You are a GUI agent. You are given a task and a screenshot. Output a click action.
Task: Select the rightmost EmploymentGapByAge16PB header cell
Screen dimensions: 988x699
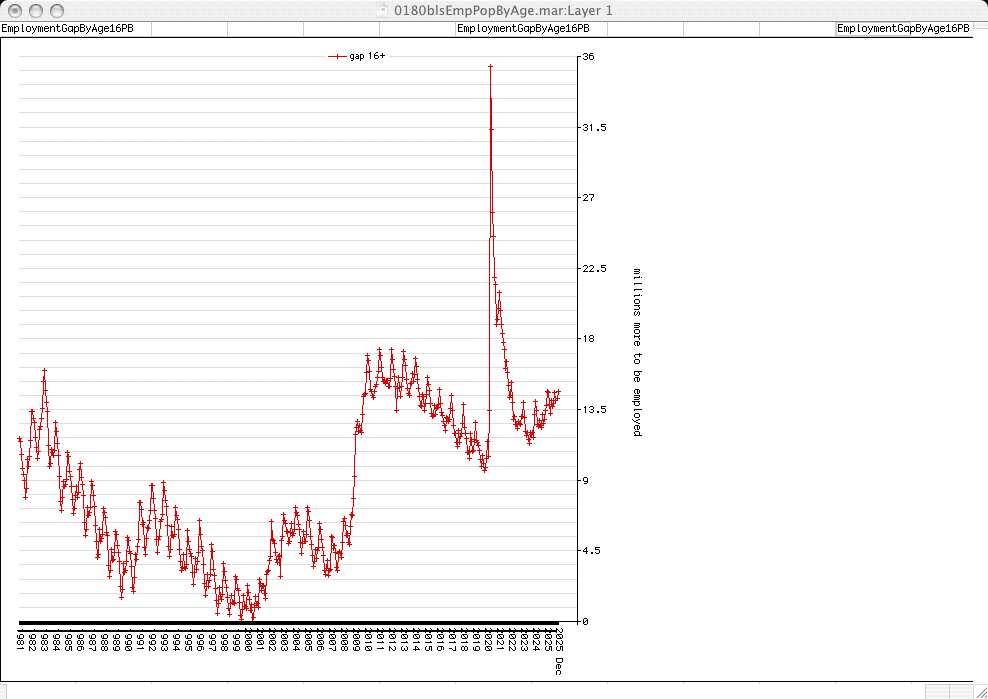pyautogui.click(x=903, y=29)
